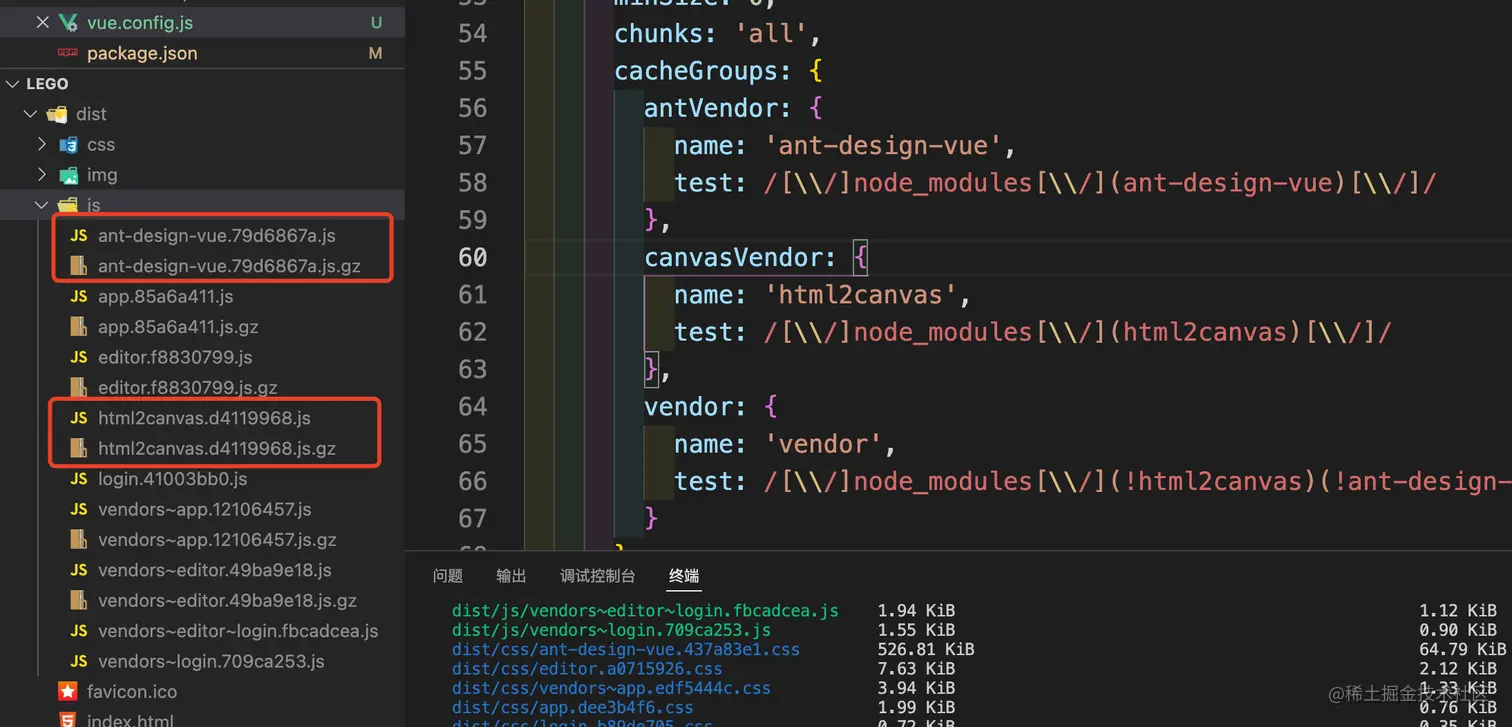Click archive icon of vendors~editor.49ba9e18.js.gz

click(78, 601)
